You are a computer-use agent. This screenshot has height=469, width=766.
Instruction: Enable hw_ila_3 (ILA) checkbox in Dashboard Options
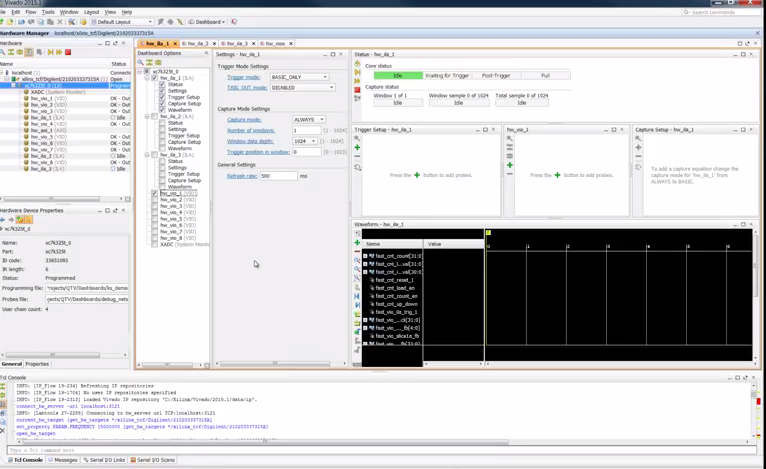point(155,155)
